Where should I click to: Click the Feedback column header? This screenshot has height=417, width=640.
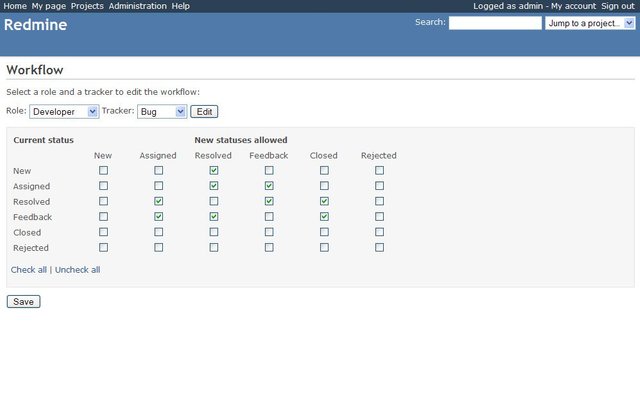click(x=269, y=155)
